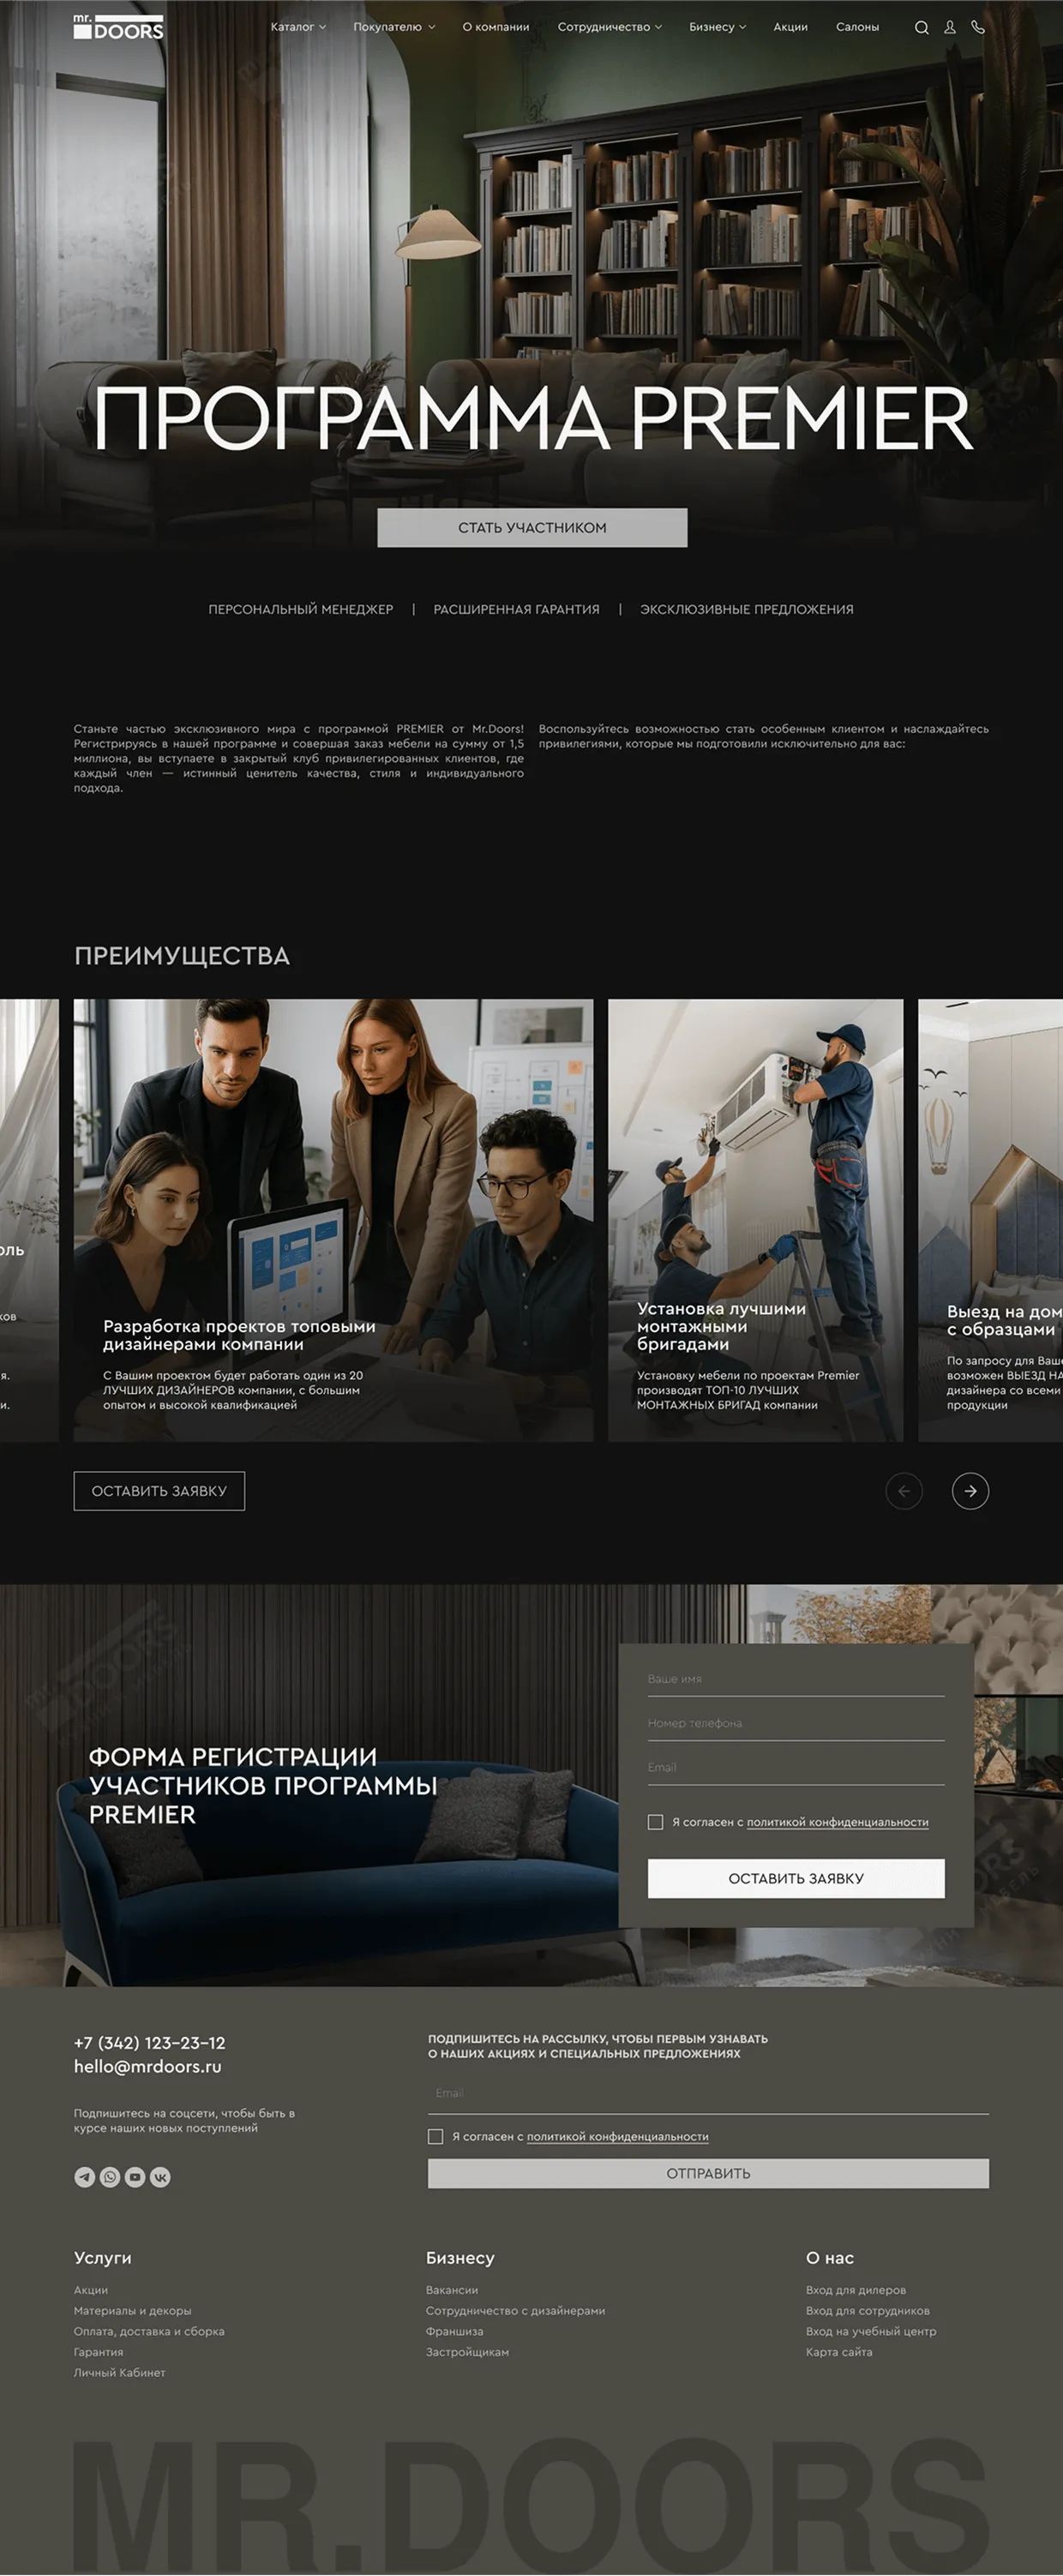Click the Ваше имя input field
This screenshot has height=2576, width=1063.
click(x=795, y=1680)
